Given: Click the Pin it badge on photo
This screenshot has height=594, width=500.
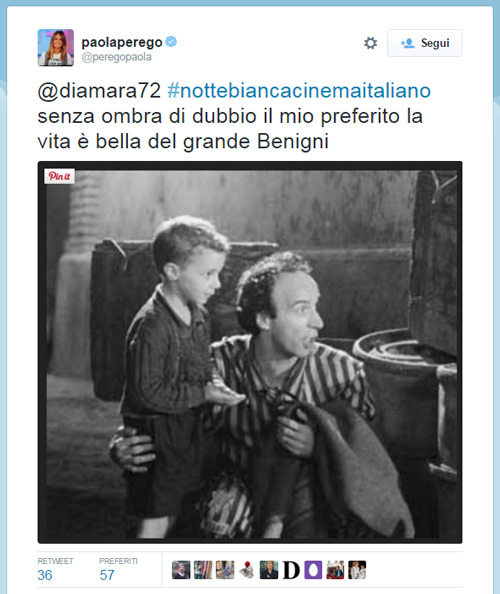Looking at the screenshot, I should point(59,176).
